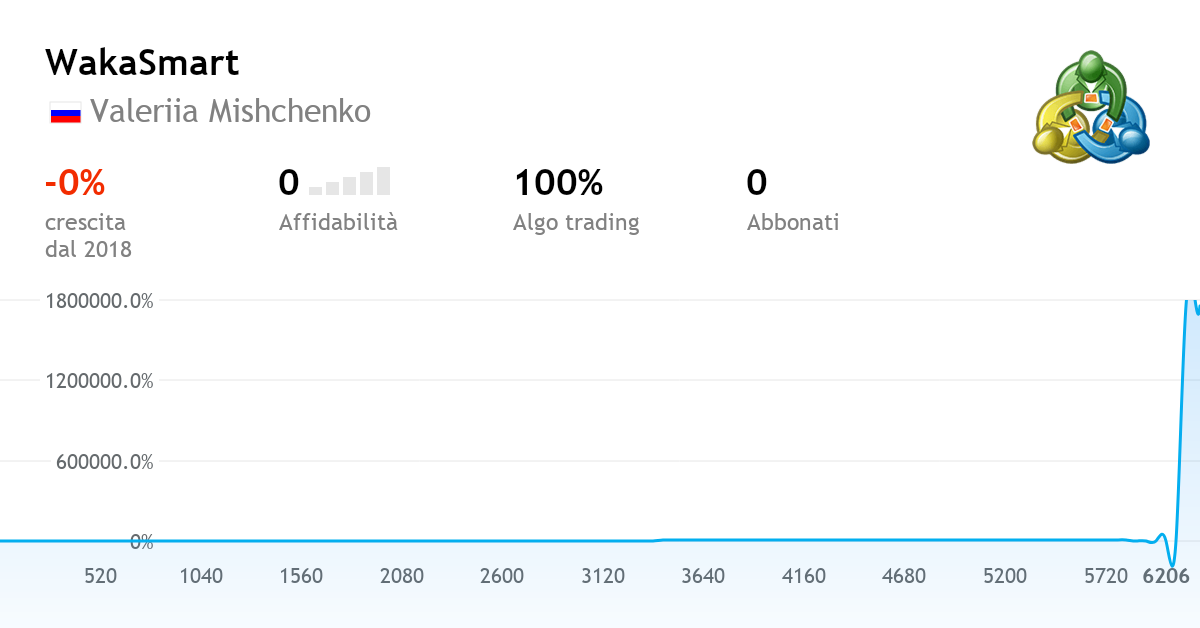This screenshot has height=628, width=1200.
Task: Click the 4160 tick on the x-axis
Action: 804,576
